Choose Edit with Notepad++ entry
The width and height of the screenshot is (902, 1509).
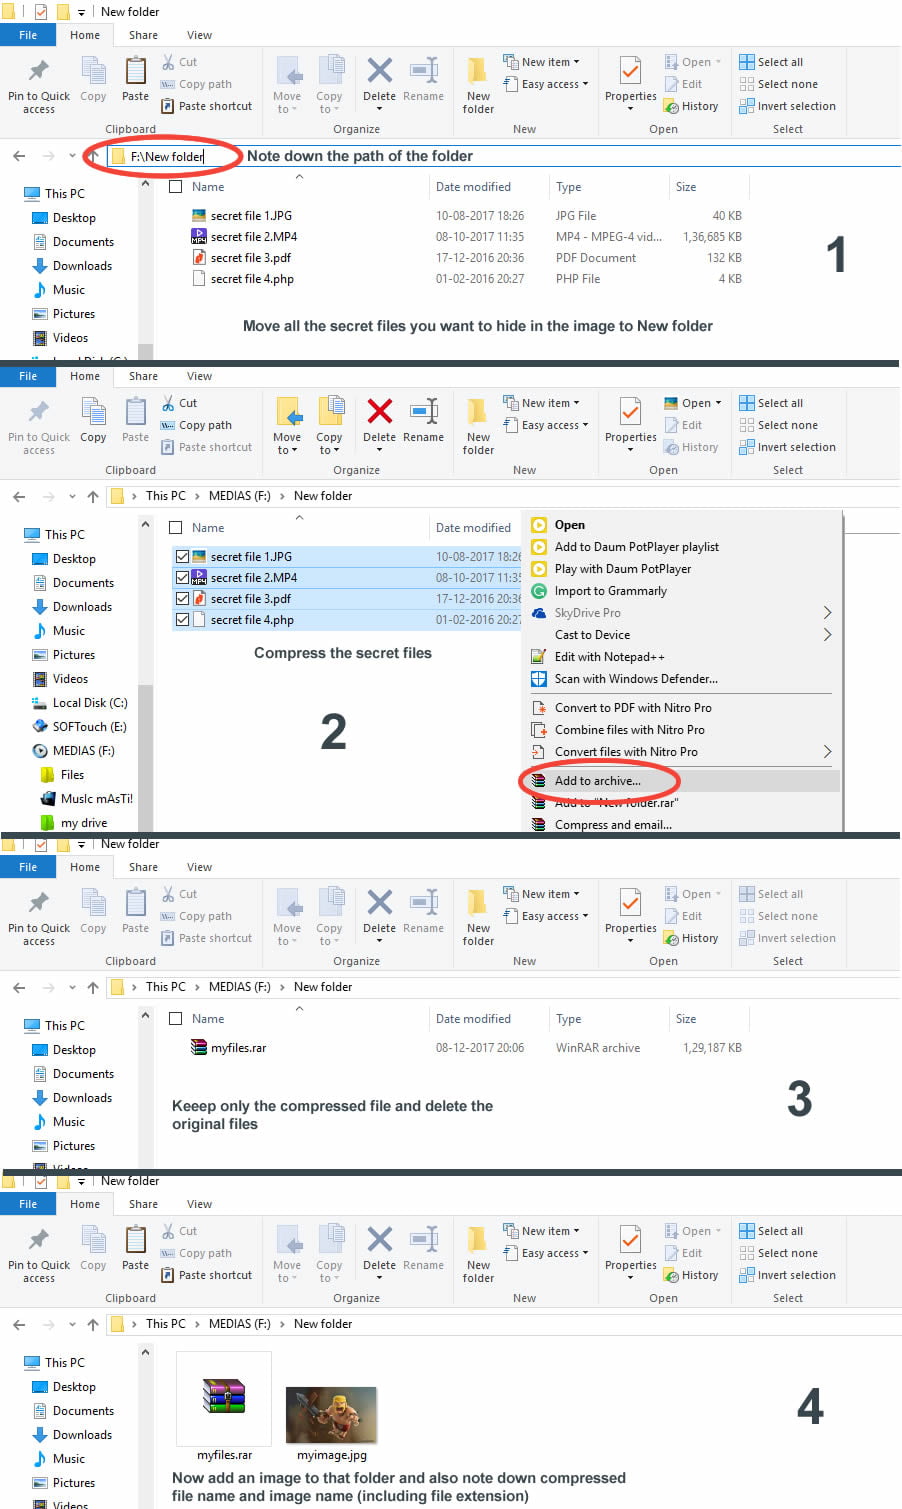click(x=609, y=657)
